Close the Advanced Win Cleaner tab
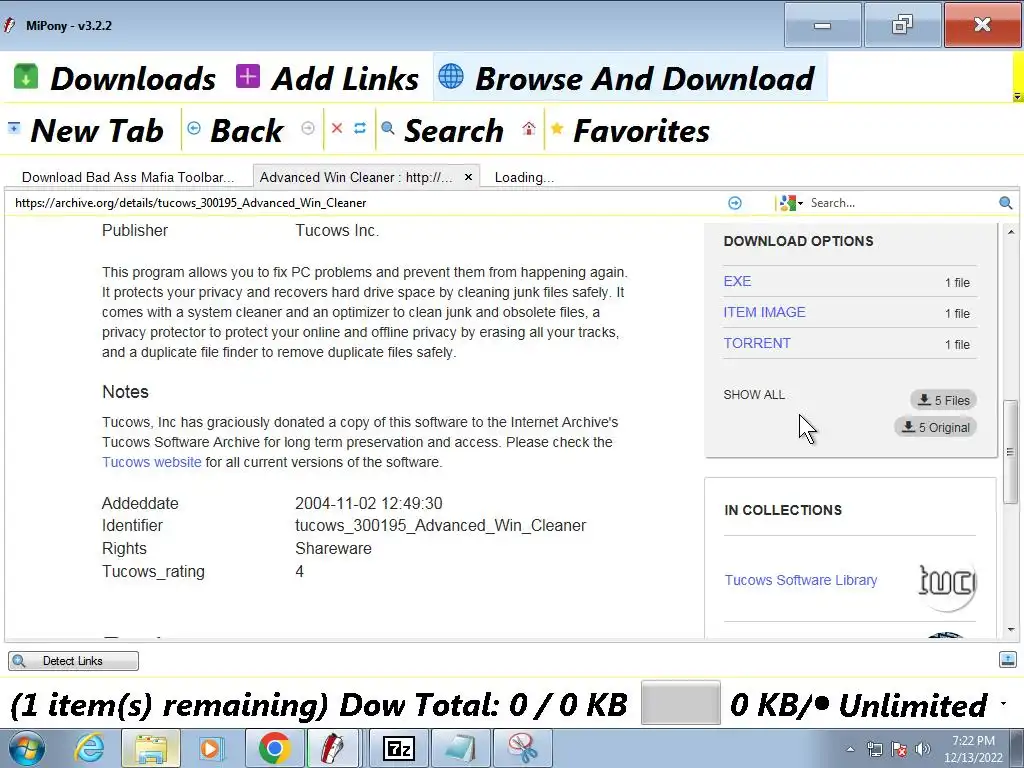The height and width of the screenshot is (768, 1024). click(x=468, y=177)
